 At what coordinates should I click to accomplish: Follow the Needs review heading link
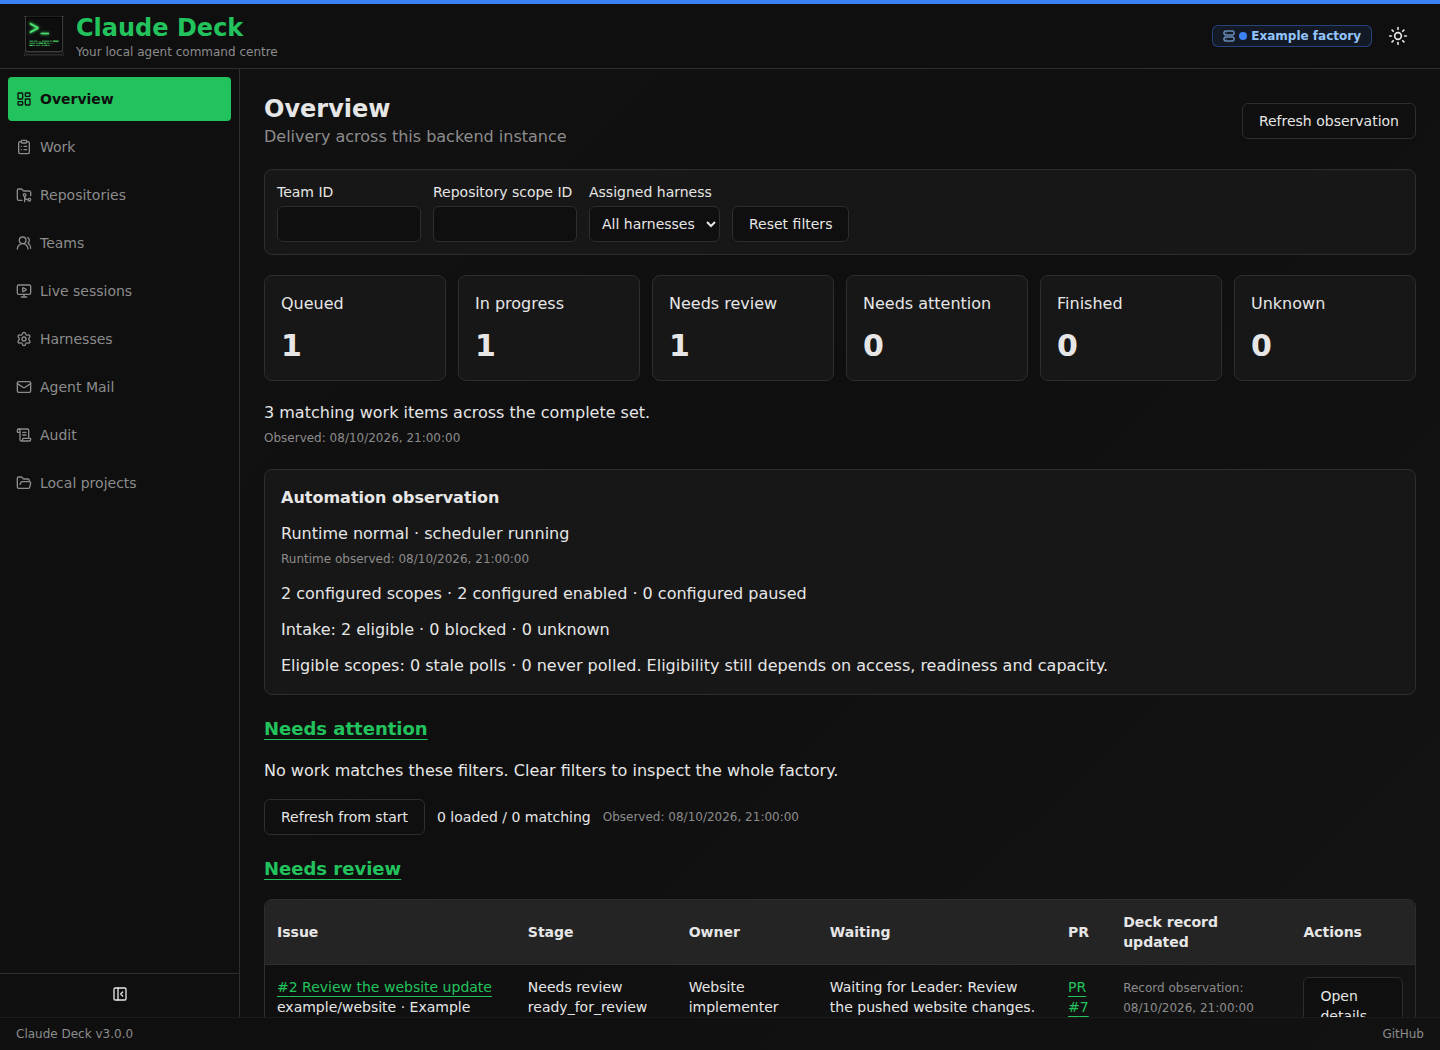(x=332, y=869)
